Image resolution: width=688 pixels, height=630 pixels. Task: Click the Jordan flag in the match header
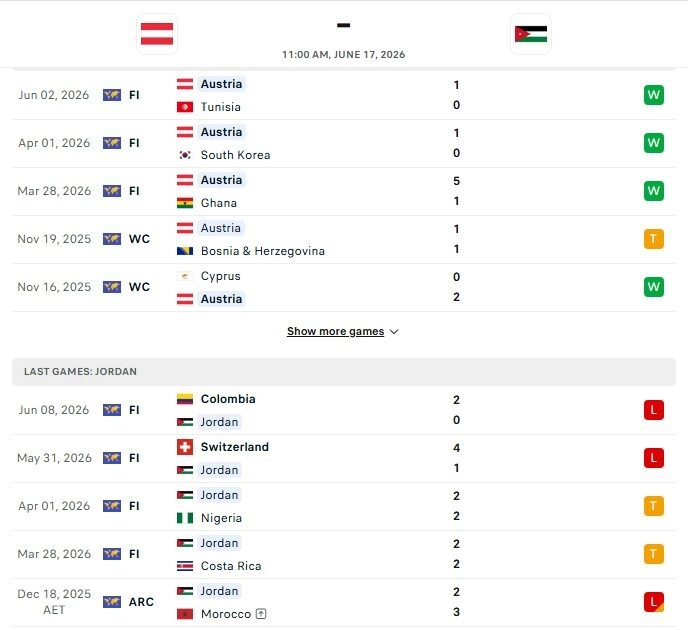pos(531,34)
